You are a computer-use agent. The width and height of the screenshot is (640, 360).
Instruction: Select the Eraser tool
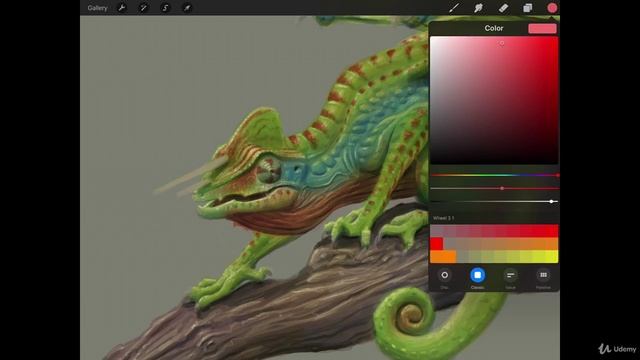pos(503,8)
